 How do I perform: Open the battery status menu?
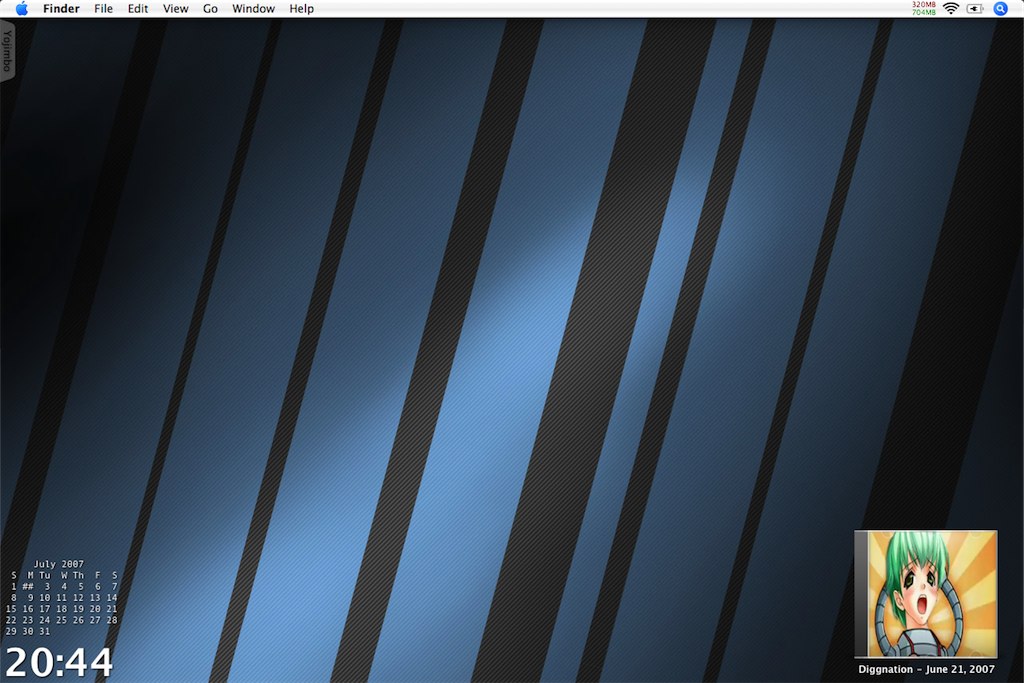975,8
